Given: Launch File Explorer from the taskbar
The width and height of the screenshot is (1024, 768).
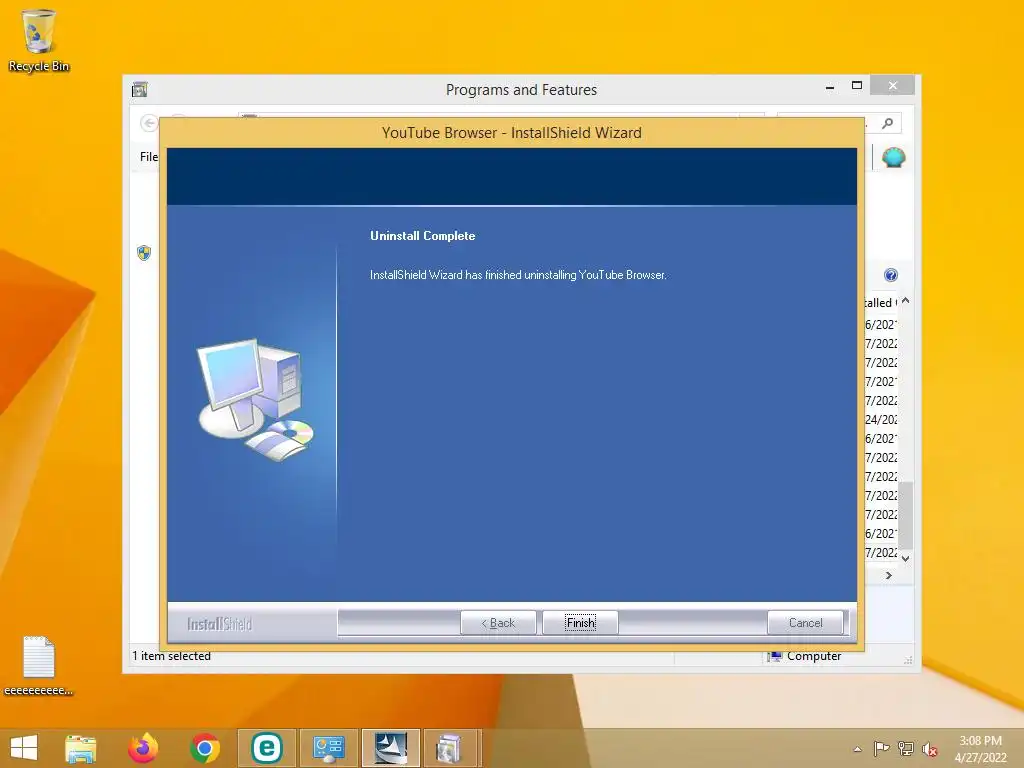Looking at the screenshot, I should [x=80, y=748].
